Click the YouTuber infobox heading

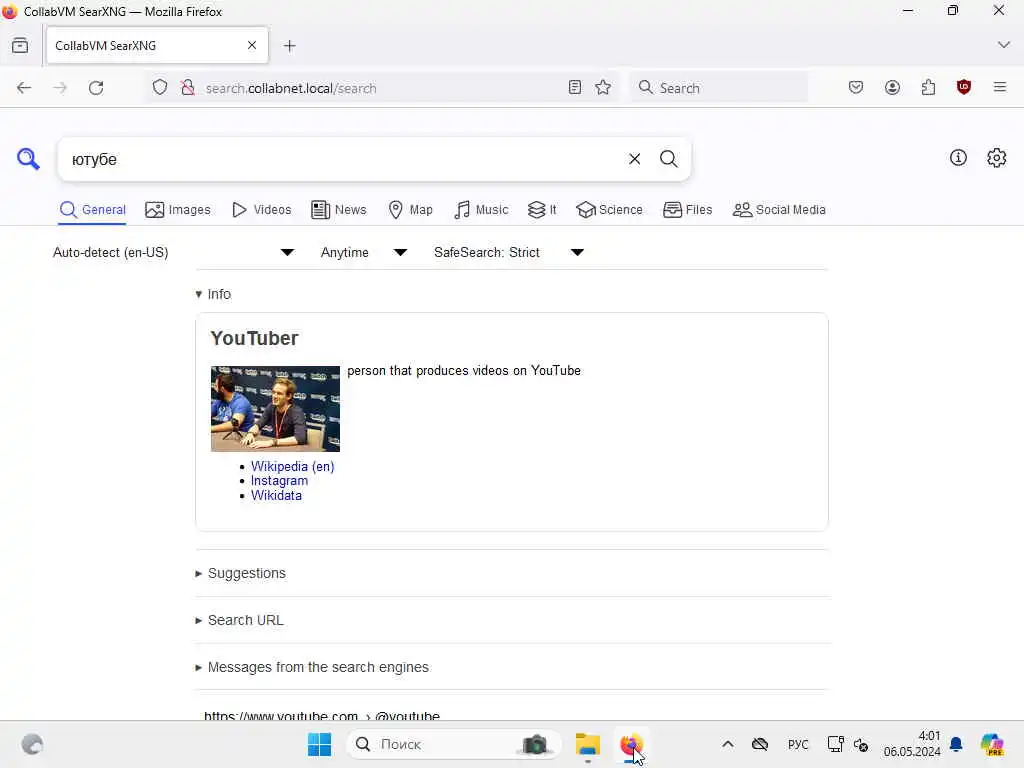(x=254, y=338)
